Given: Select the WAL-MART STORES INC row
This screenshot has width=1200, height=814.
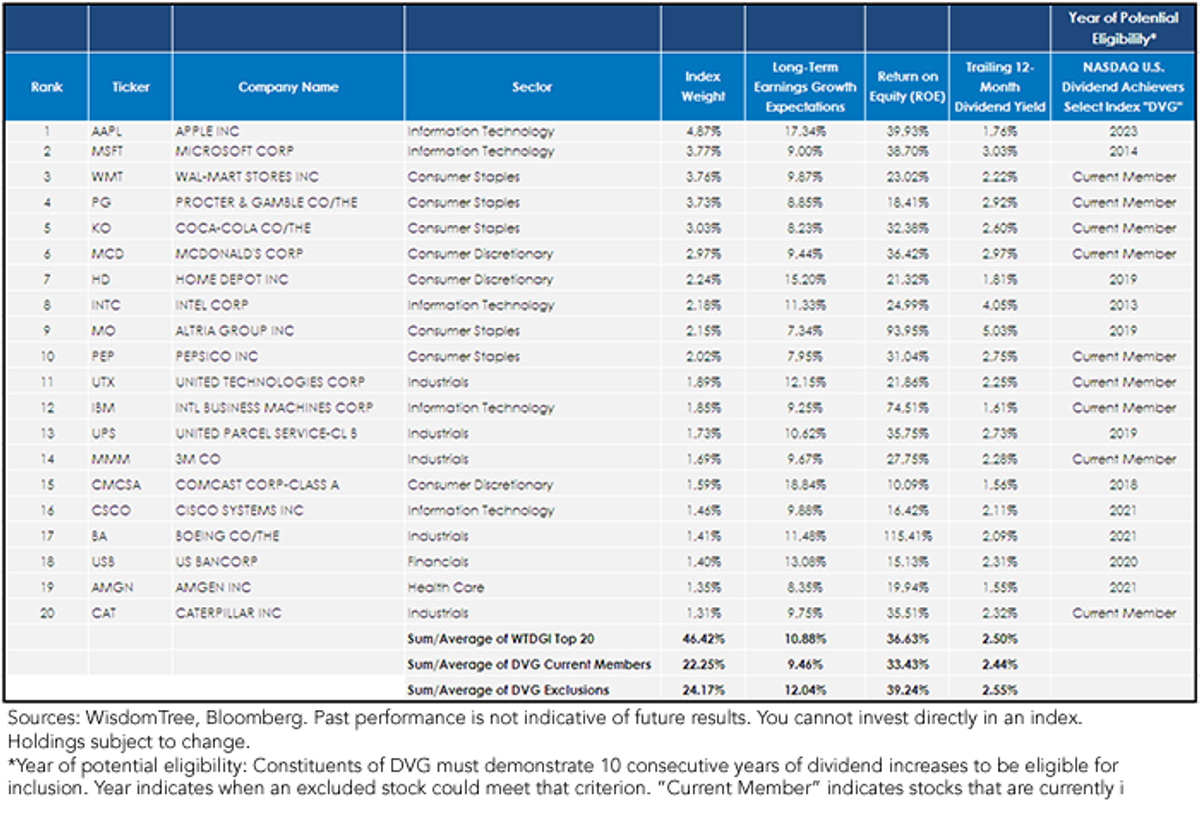Looking at the screenshot, I should click(x=600, y=177).
